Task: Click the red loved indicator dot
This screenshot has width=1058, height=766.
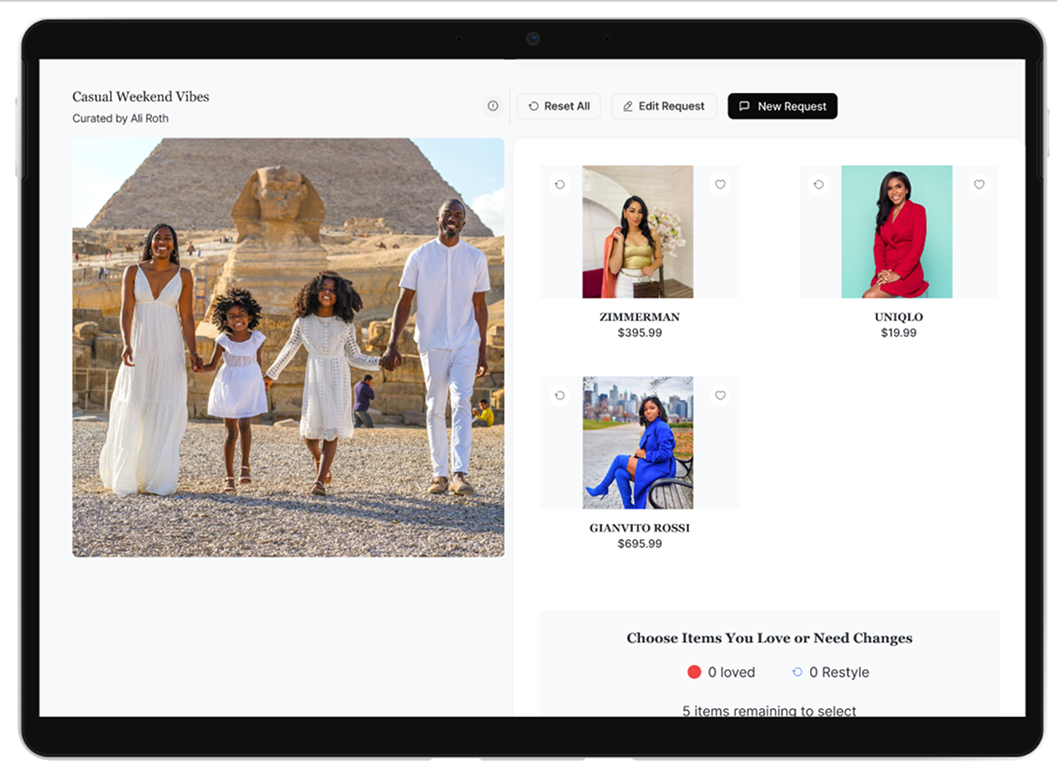Action: pyautogui.click(x=694, y=672)
